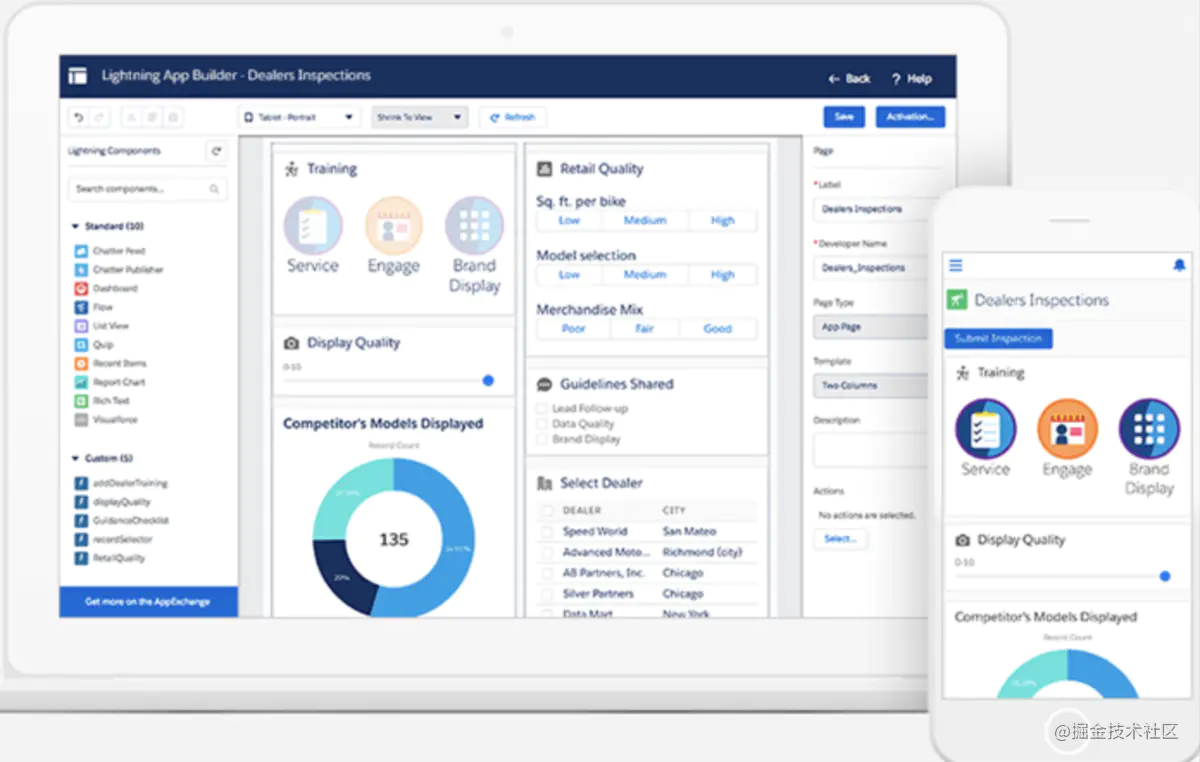Select the Dashboard component icon

point(81,288)
